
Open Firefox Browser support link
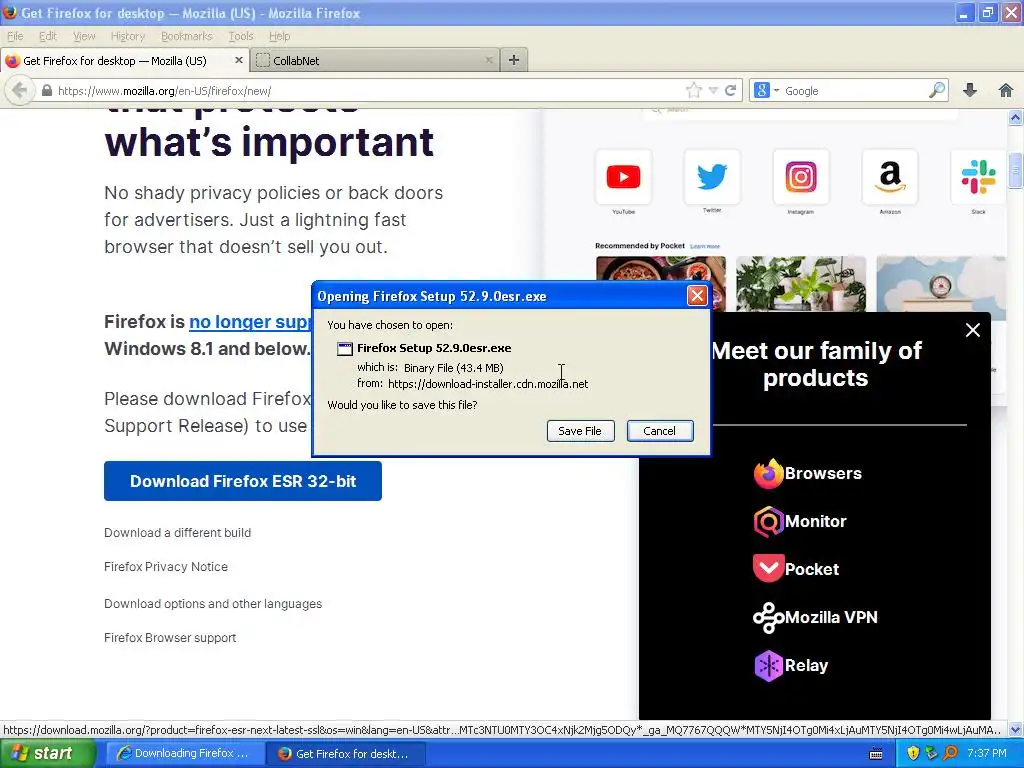point(170,637)
